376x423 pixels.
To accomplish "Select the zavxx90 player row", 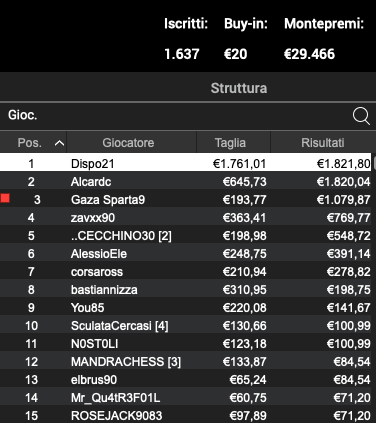I will pos(185,218).
